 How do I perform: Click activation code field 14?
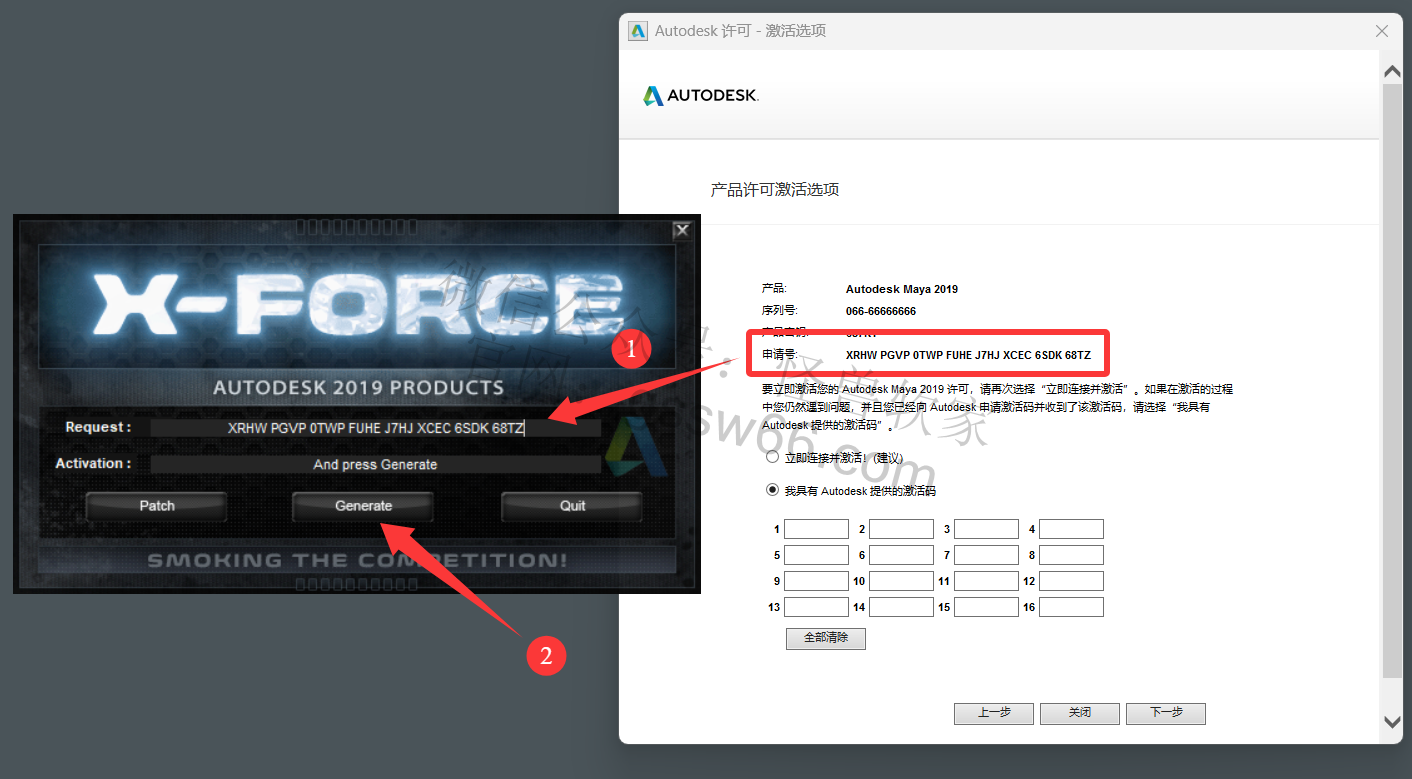[x=901, y=607]
